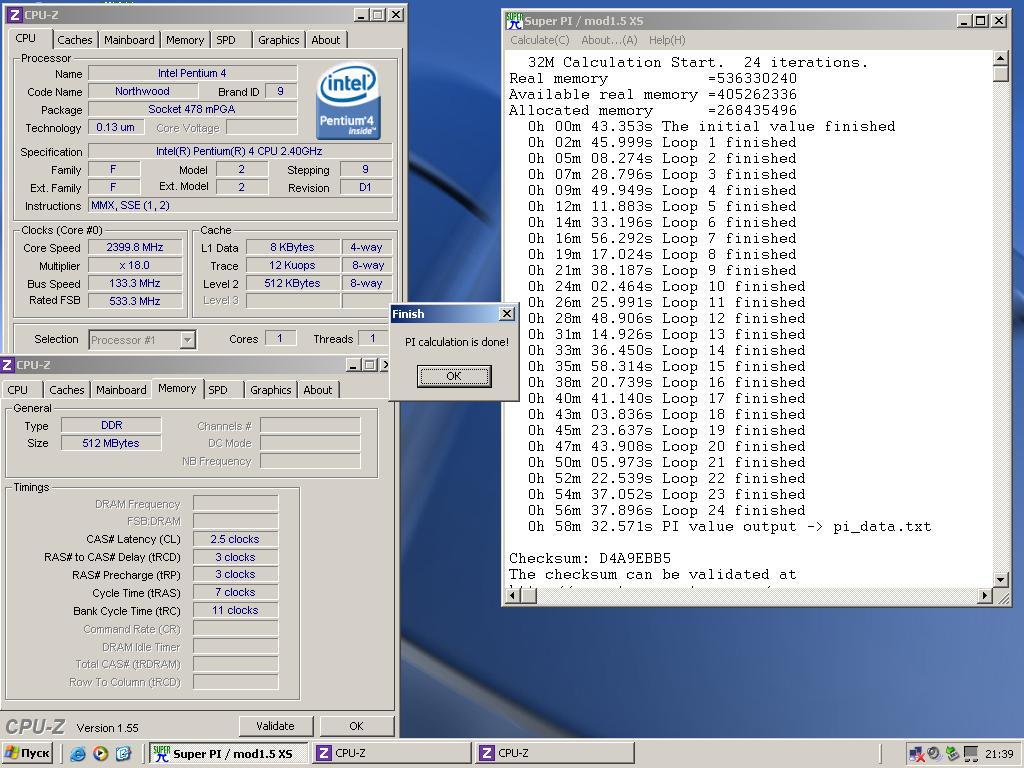The height and width of the screenshot is (768, 1024).
Task: Click the 533.3 MHz rated FSB value
Action: [x=135, y=301]
